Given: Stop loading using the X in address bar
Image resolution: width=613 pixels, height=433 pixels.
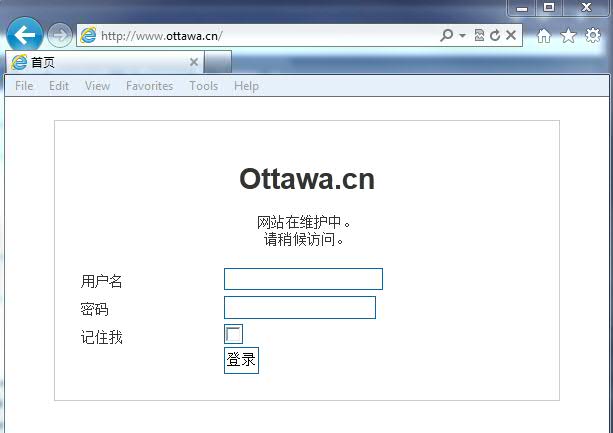Looking at the screenshot, I should coord(511,36).
